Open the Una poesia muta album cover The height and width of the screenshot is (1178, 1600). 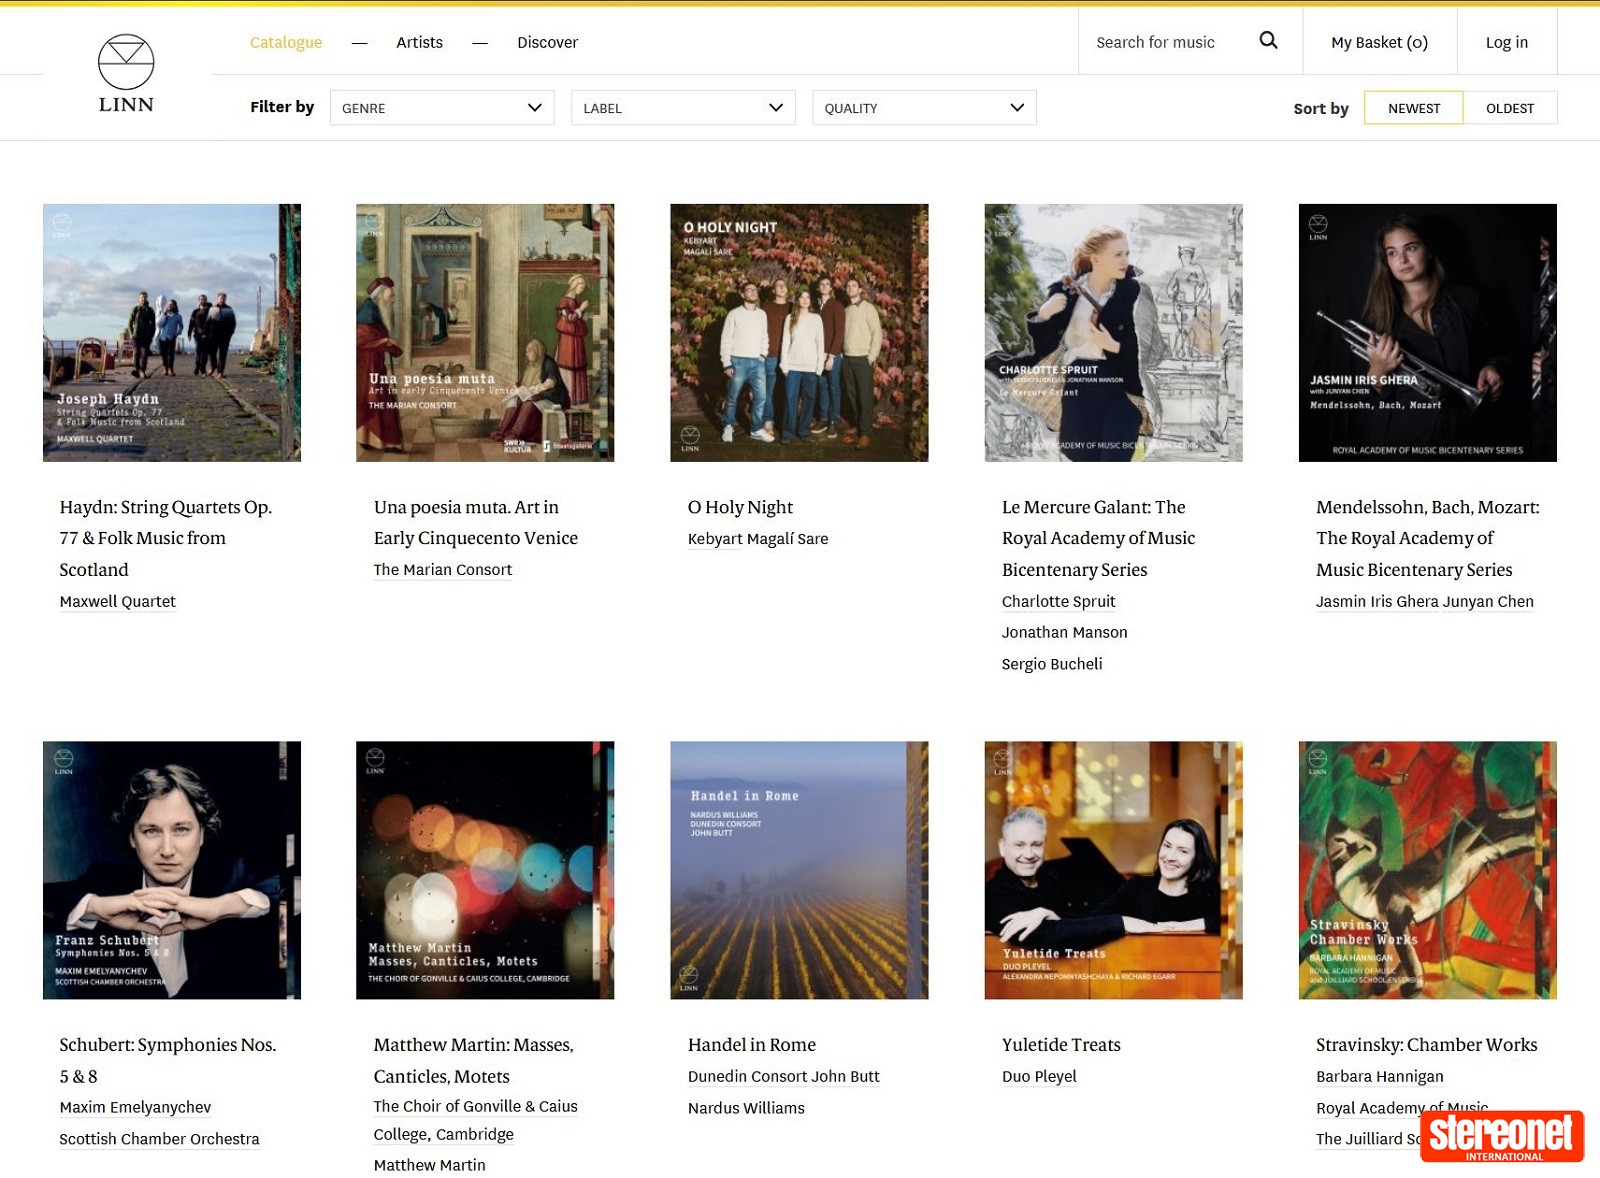[x=485, y=333]
